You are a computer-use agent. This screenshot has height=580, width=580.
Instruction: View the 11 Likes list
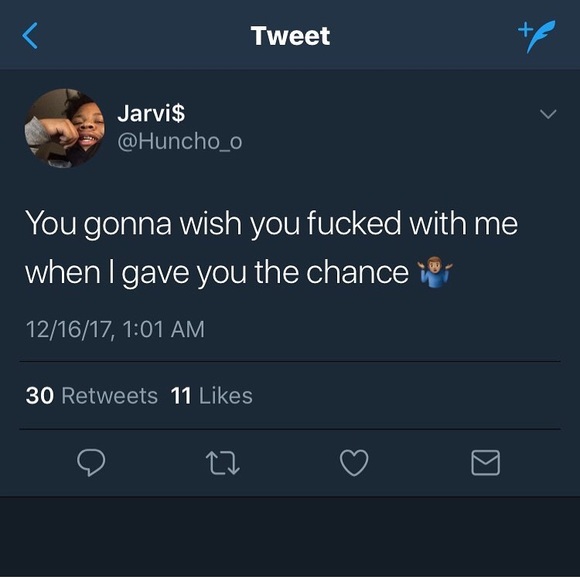coord(212,395)
